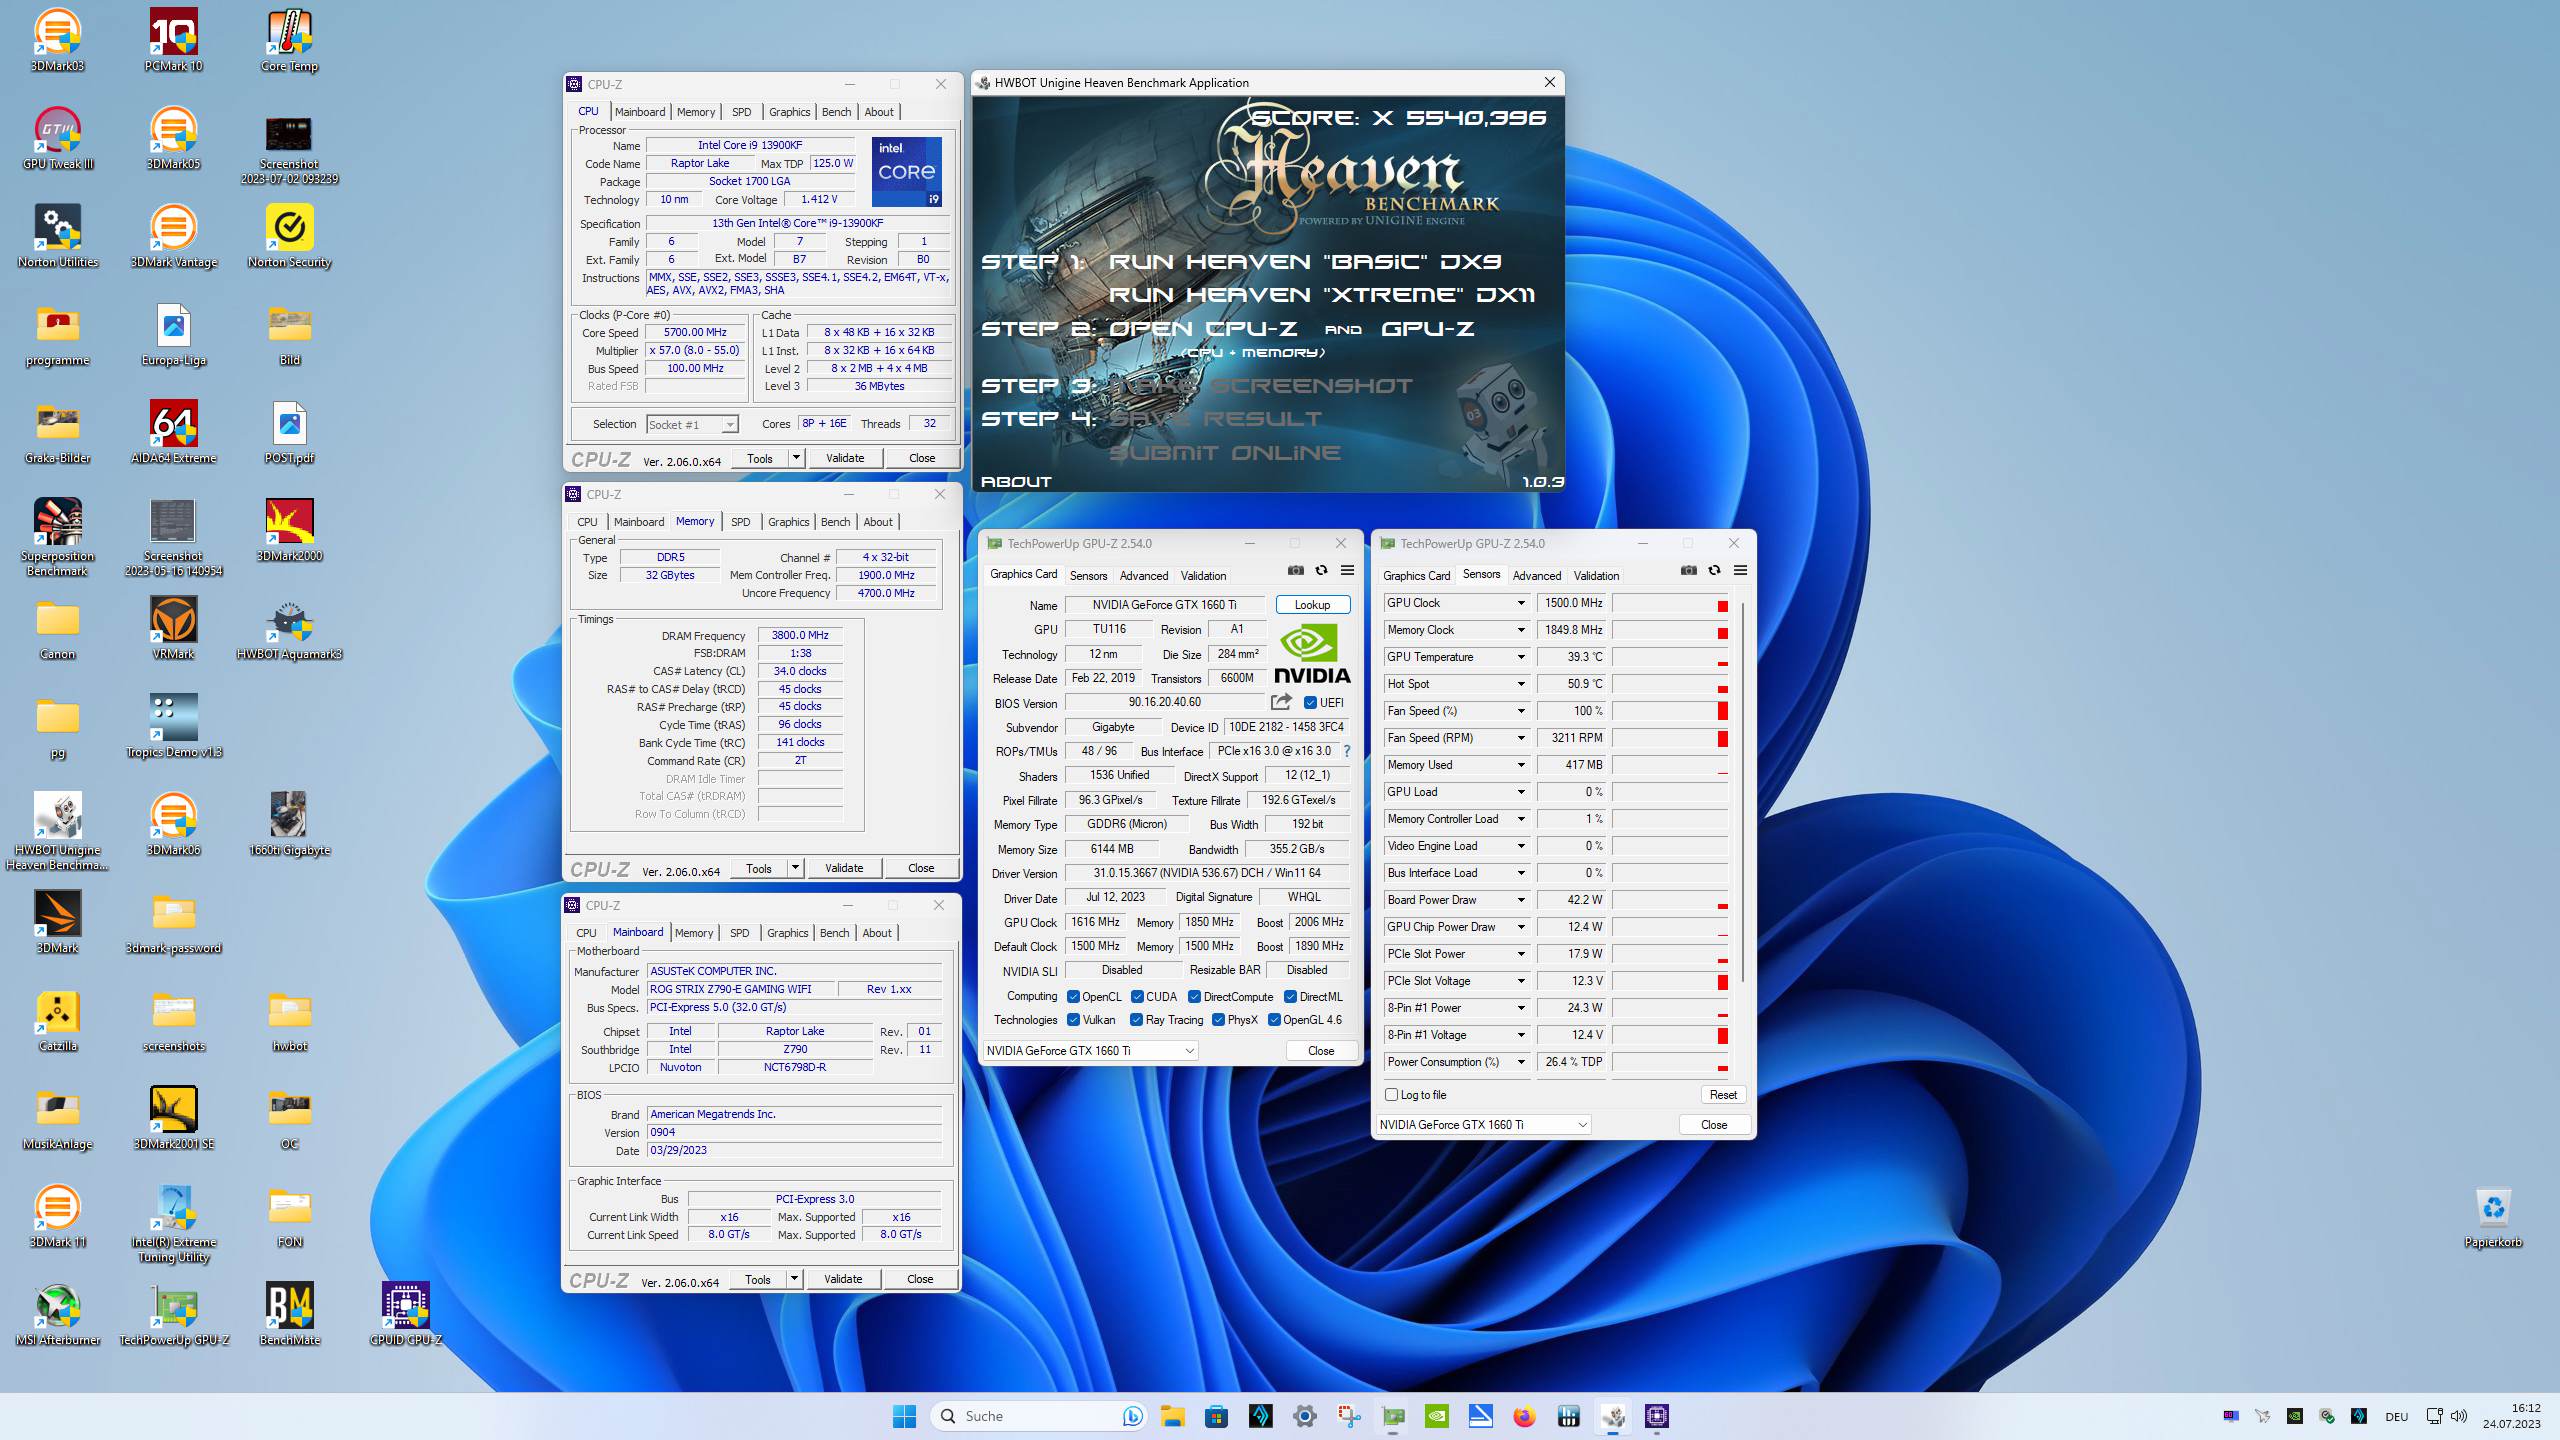Expand the GPU Temperature sensor dropdown
Image resolution: width=2560 pixels, height=1440 pixels.
[1521, 657]
